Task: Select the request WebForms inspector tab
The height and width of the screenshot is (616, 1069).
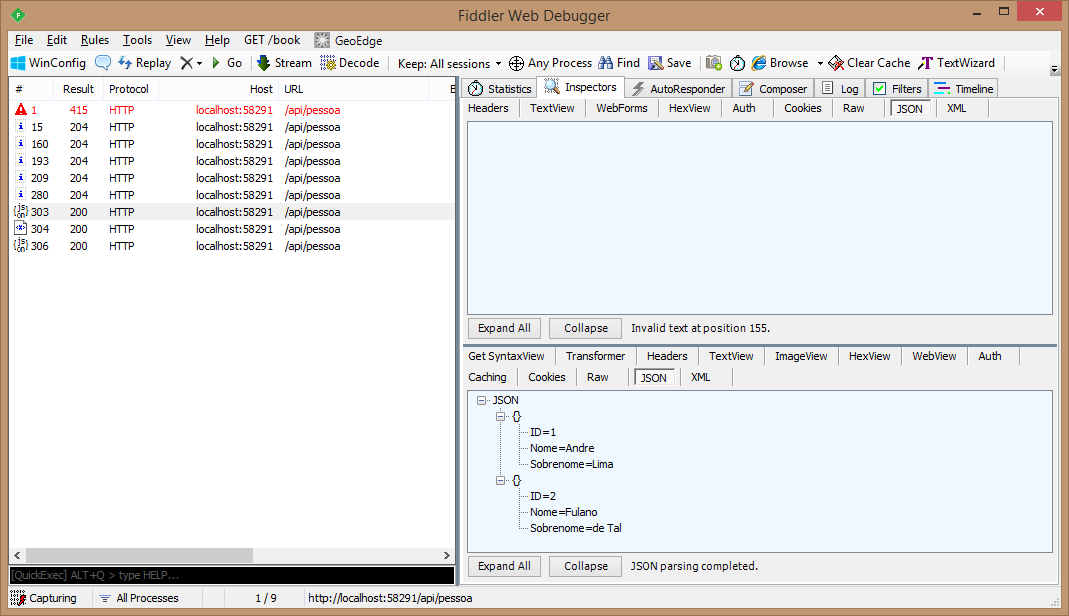Action: click(x=622, y=108)
